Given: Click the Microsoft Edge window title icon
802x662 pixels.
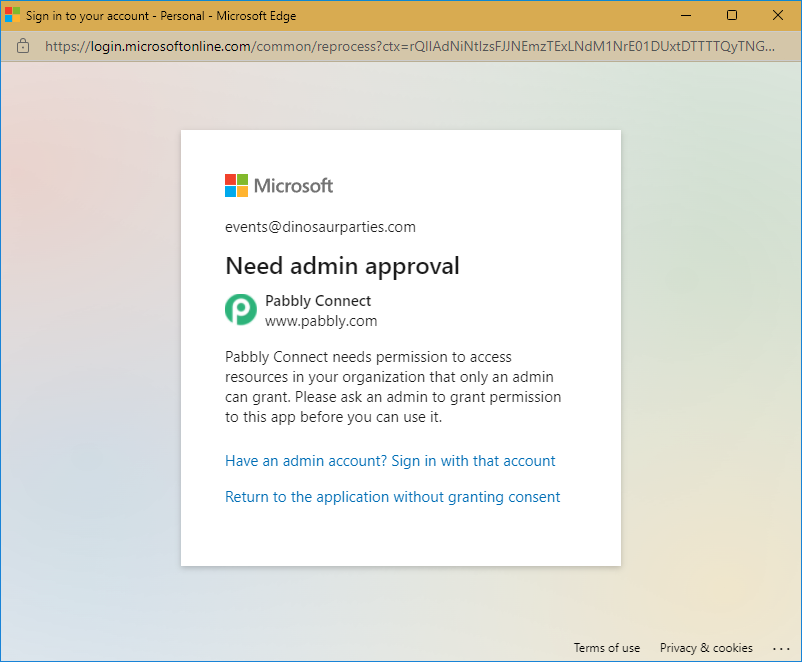Looking at the screenshot, I should 12,15.
